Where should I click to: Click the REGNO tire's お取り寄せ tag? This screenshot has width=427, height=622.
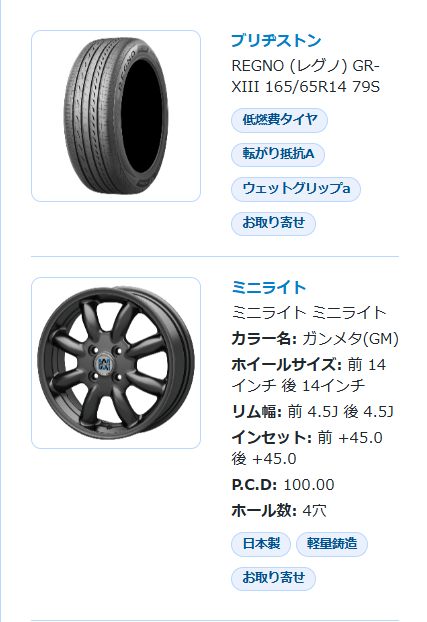(x=273, y=223)
